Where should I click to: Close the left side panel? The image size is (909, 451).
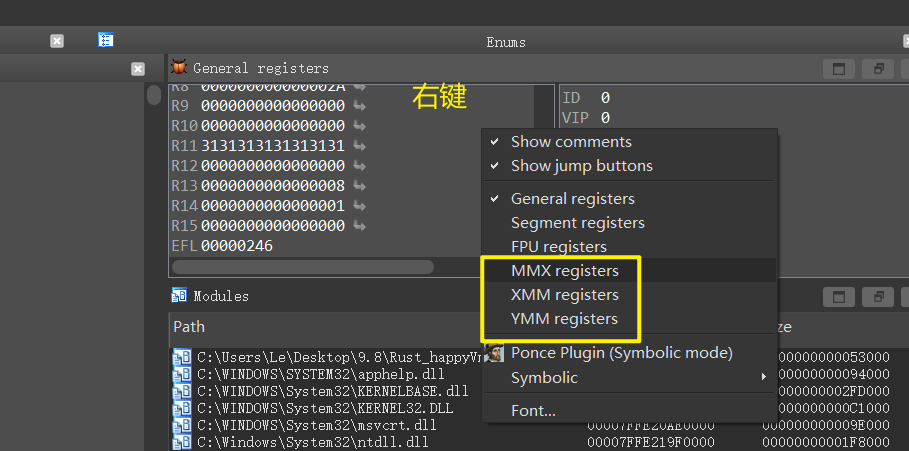[x=137, y=70]
